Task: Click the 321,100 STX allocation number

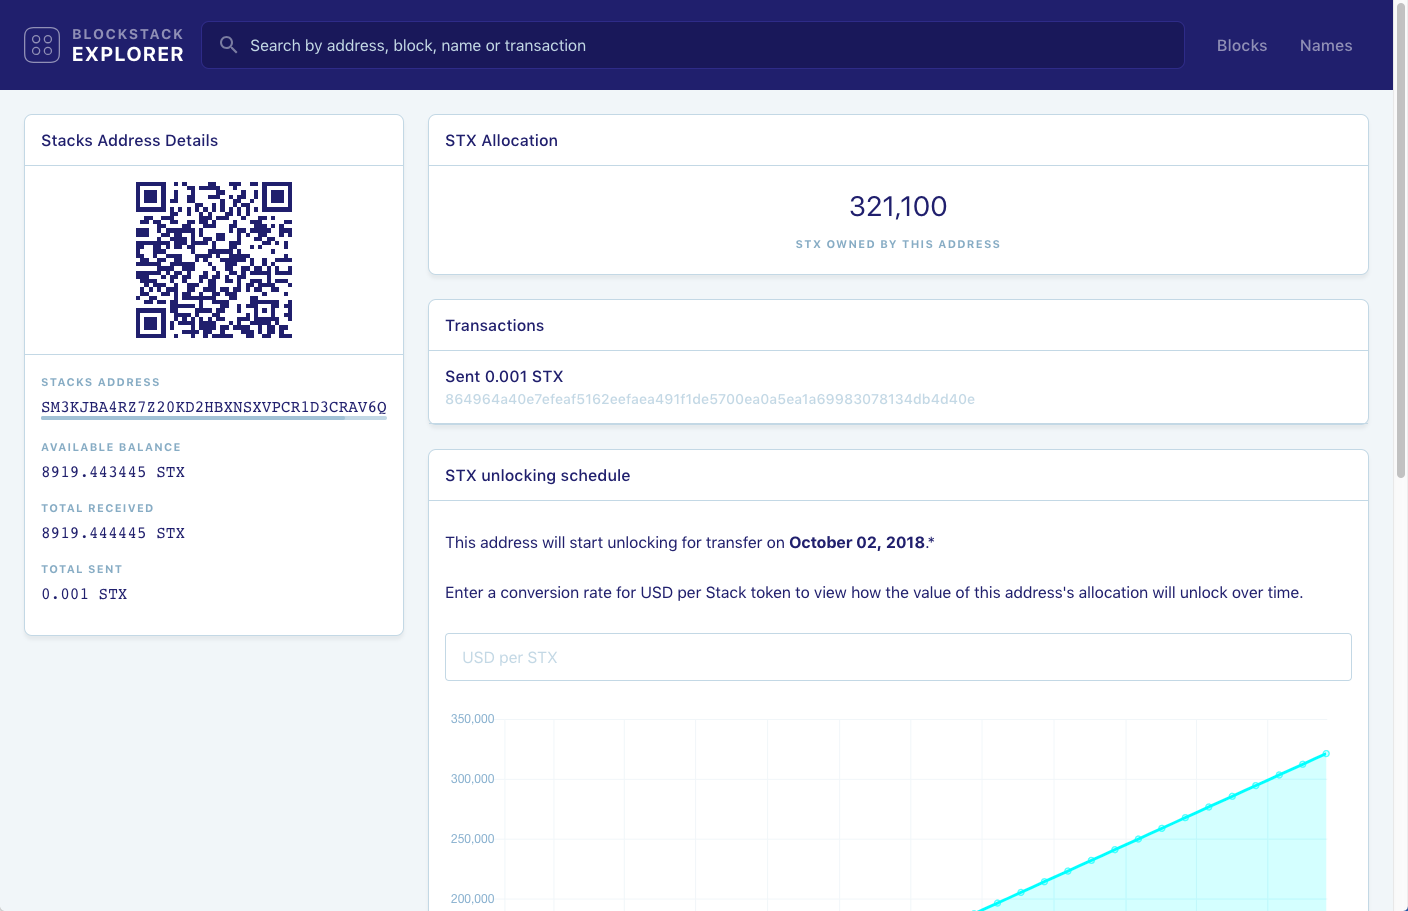Action: click(x=898, y=206)
